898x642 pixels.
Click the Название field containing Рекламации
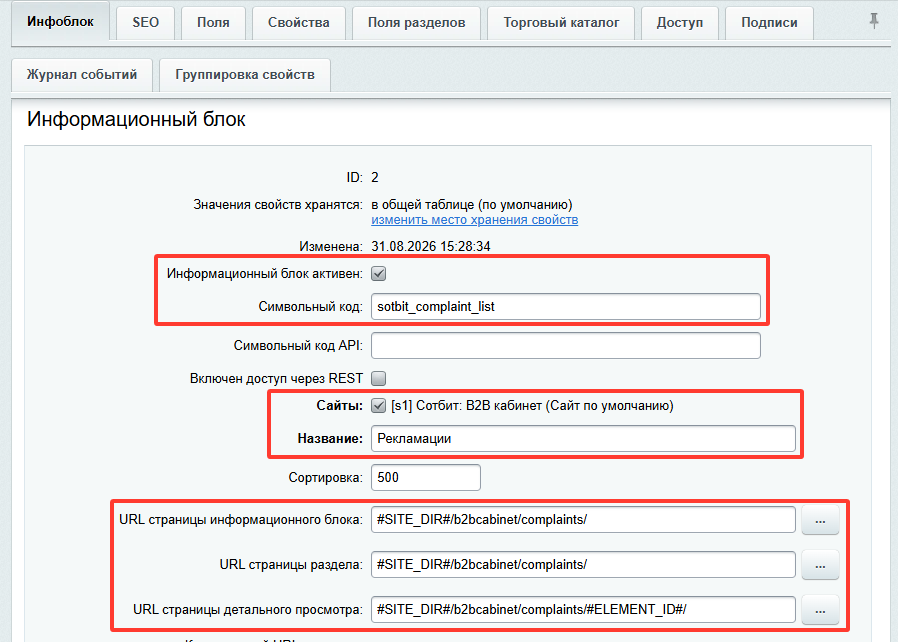[583, 439]
